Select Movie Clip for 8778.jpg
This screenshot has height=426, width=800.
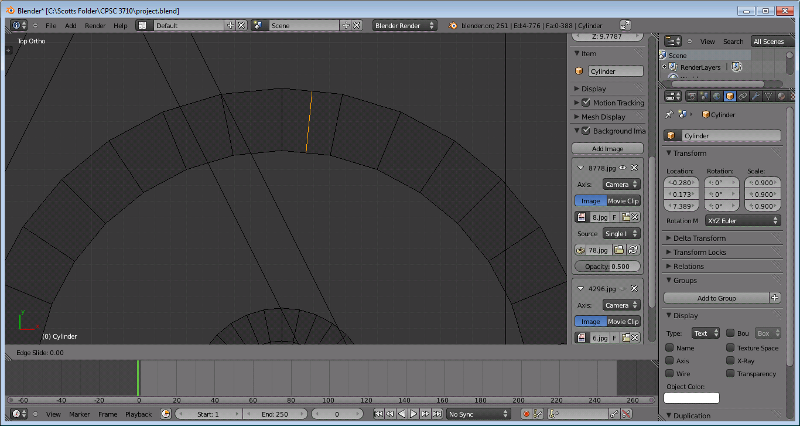click(x=623, y=201)
